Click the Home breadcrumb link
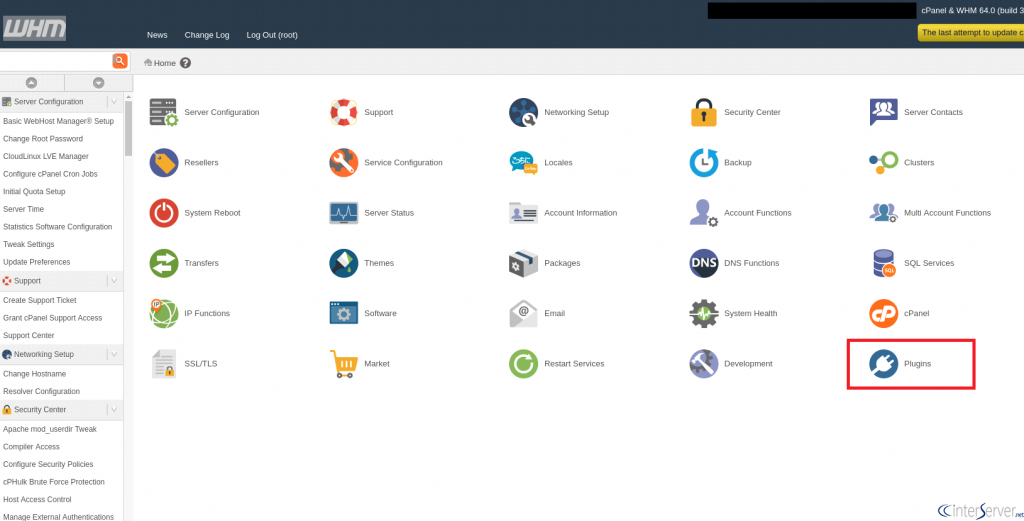This screenshot has height=521, width=1024. (x=165, y=63)
